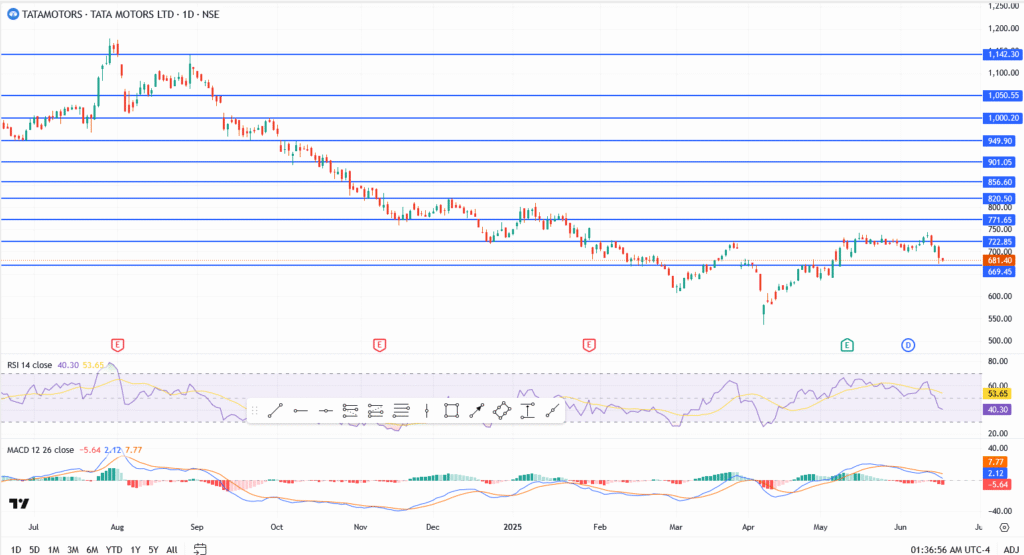Select the 722.85 horizontal line price label
Viewport: 1024px width, 555px height.
(x=999, y=242)
